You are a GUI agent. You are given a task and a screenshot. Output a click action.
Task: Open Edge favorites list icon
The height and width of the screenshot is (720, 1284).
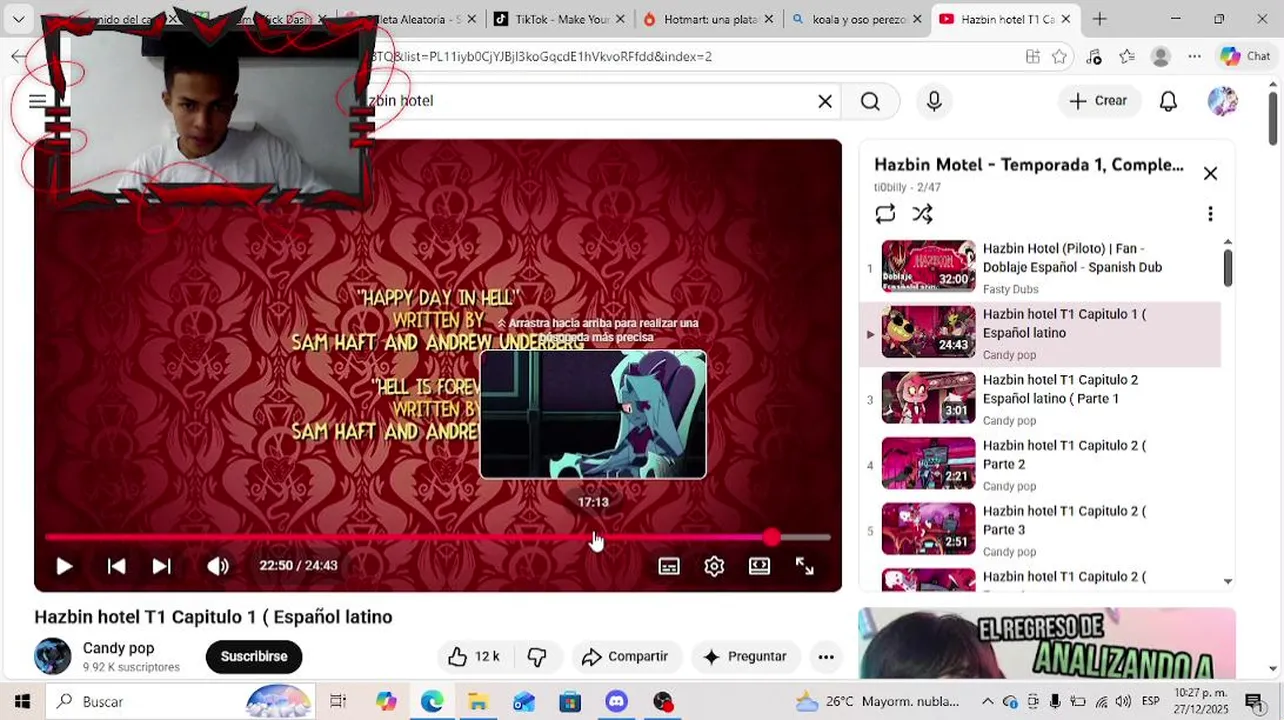coord(1127,57)
